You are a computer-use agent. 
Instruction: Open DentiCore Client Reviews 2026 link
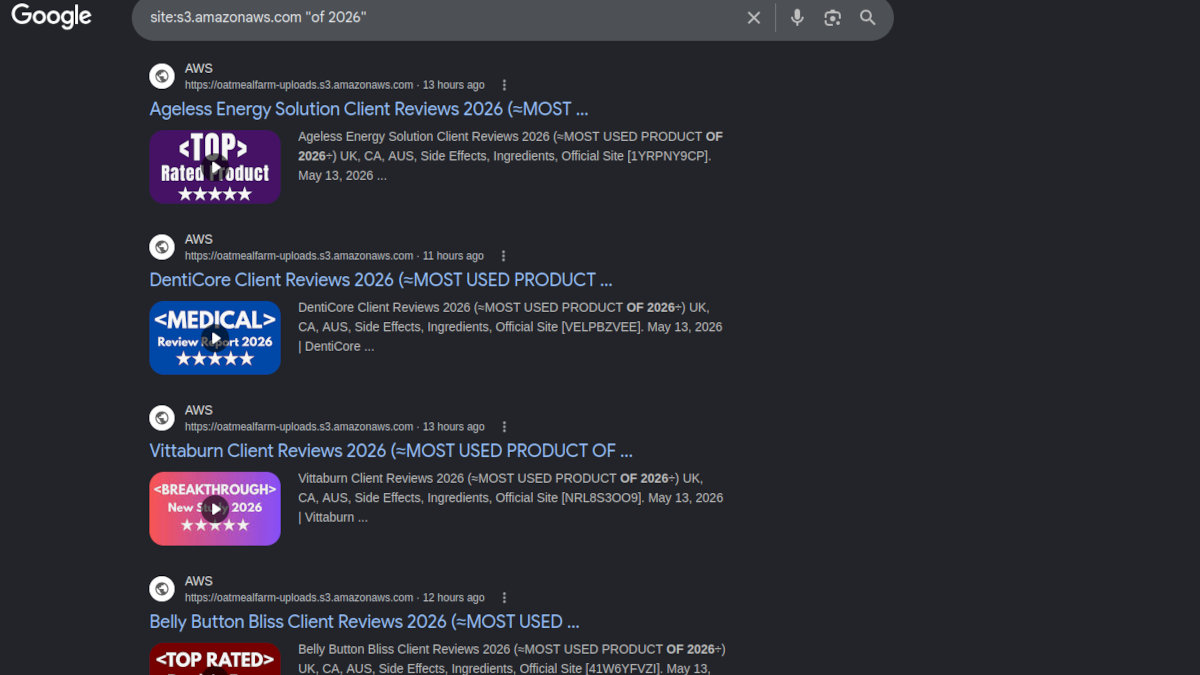click(381, 280)
